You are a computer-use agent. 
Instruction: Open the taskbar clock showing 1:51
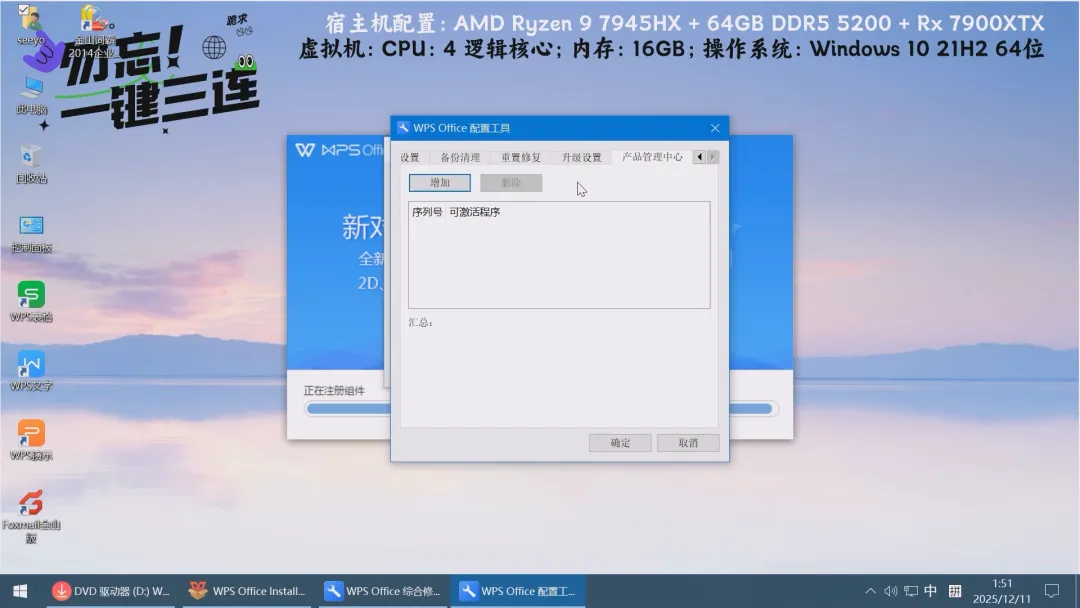(1002, 591)
